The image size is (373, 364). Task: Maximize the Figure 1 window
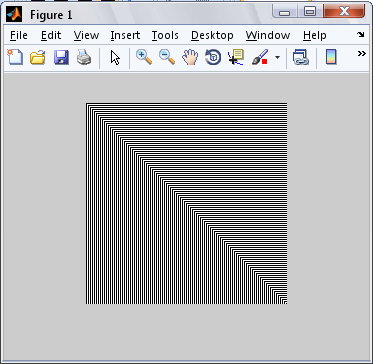(x=310, y=12)
